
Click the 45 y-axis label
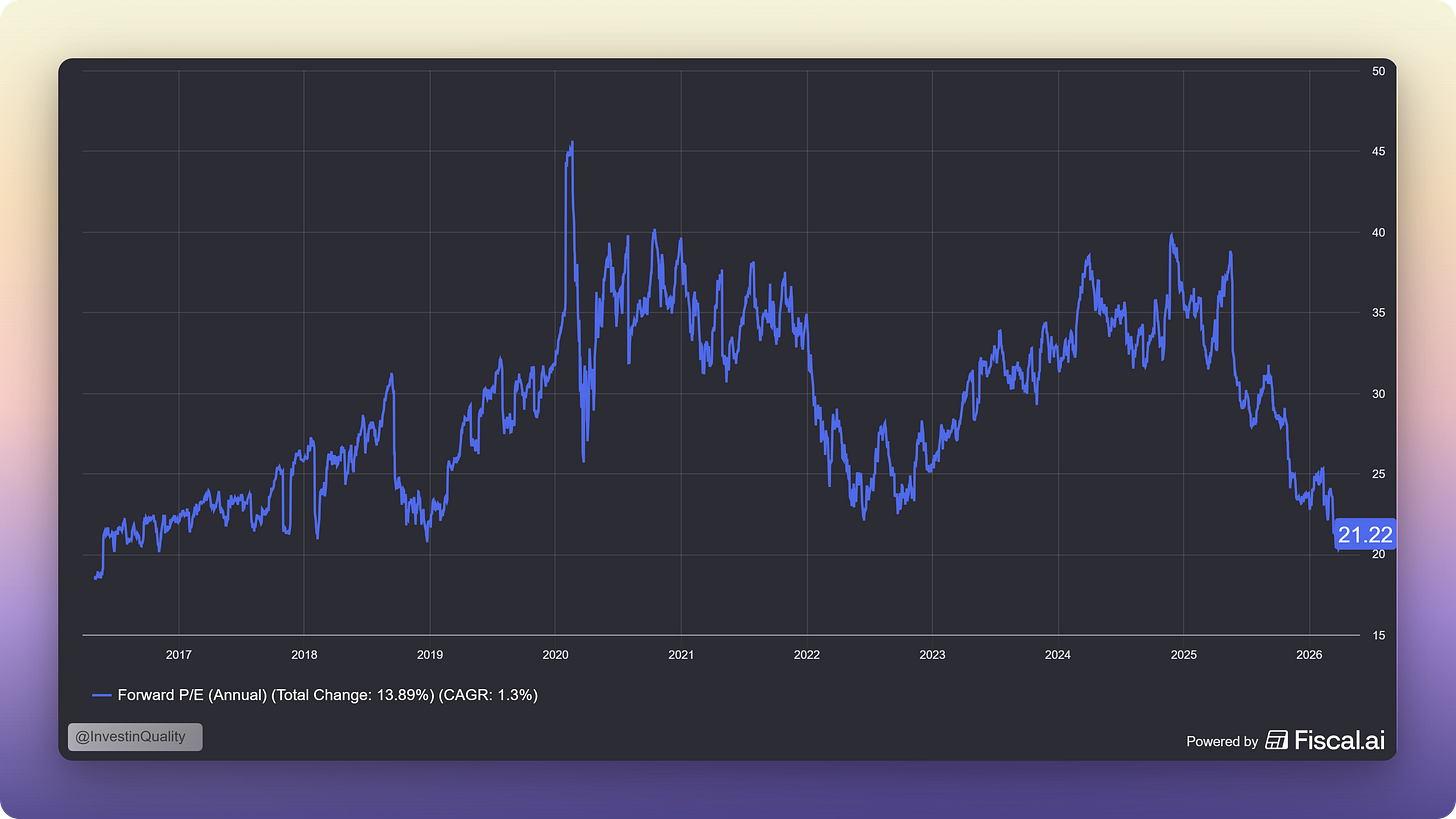point(1379,152)
